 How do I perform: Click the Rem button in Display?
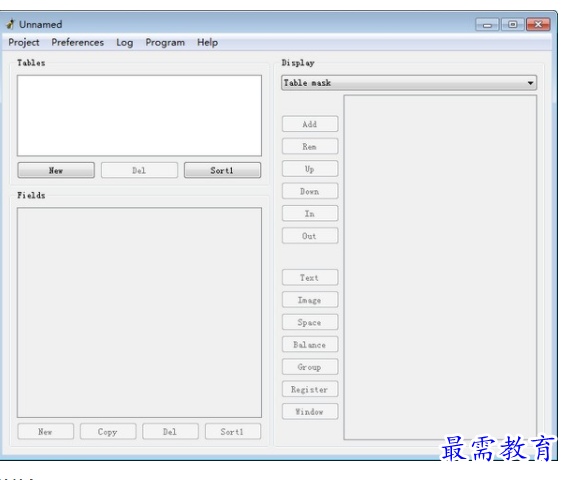click(x=310, y=146)
